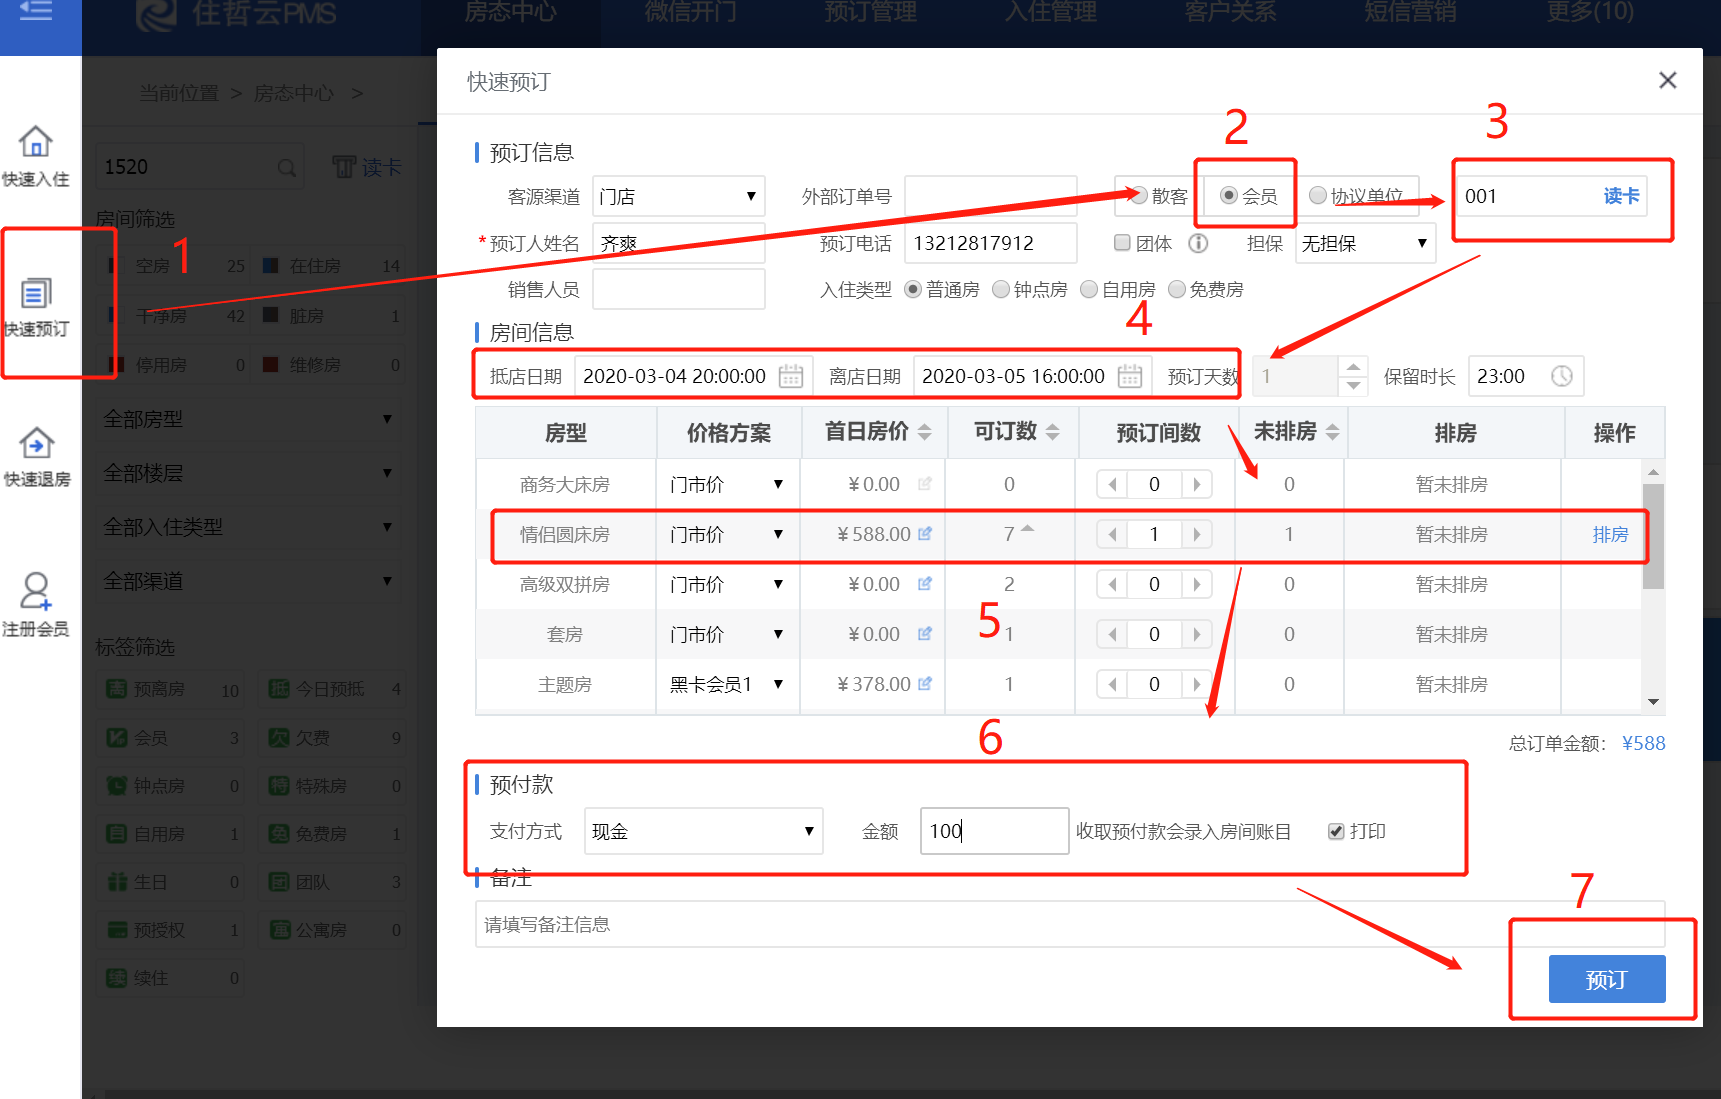Select 普通房 stay type radio
This screenshot has width=1721, height=1099.
click(912, 289)
